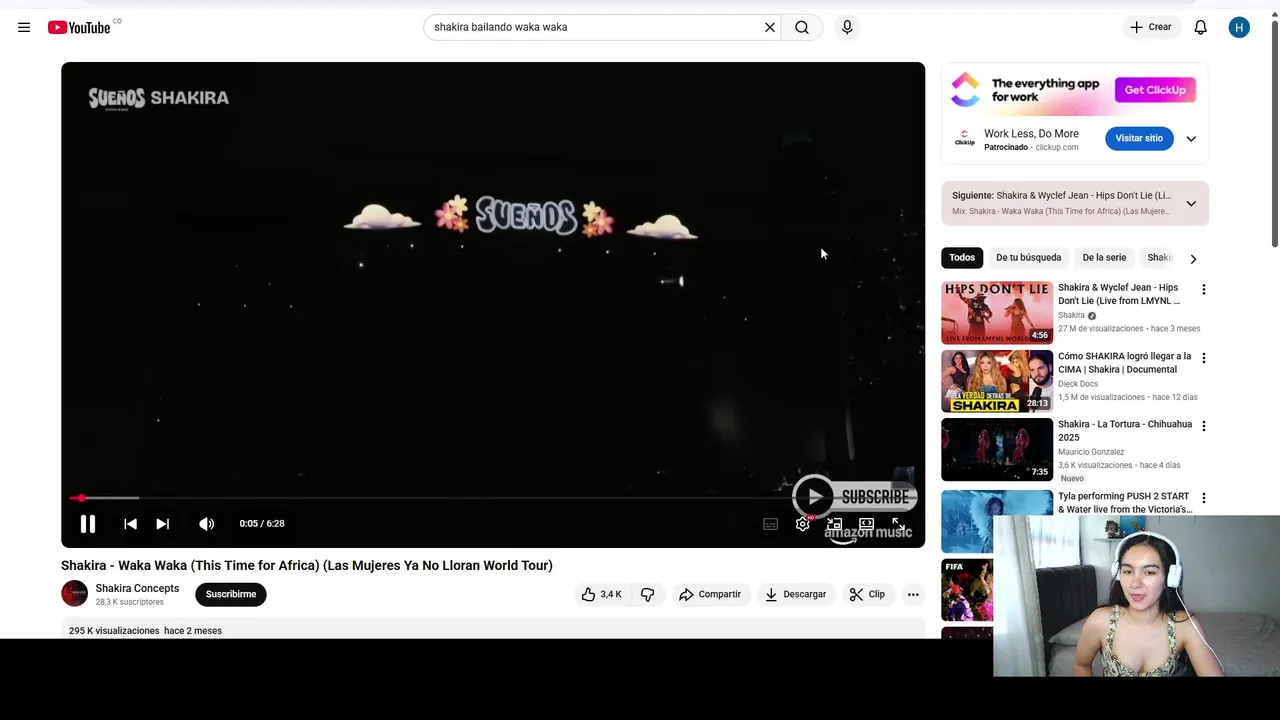Open account avatar menu
Screen dimensions: 1280x720
pos(1239,27)
